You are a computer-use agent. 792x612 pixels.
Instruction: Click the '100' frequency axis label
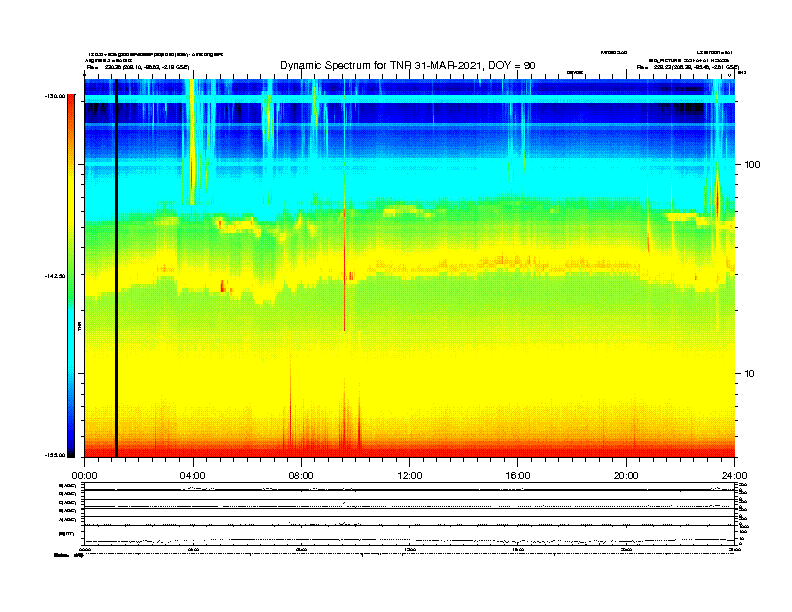tap(752, 165)
